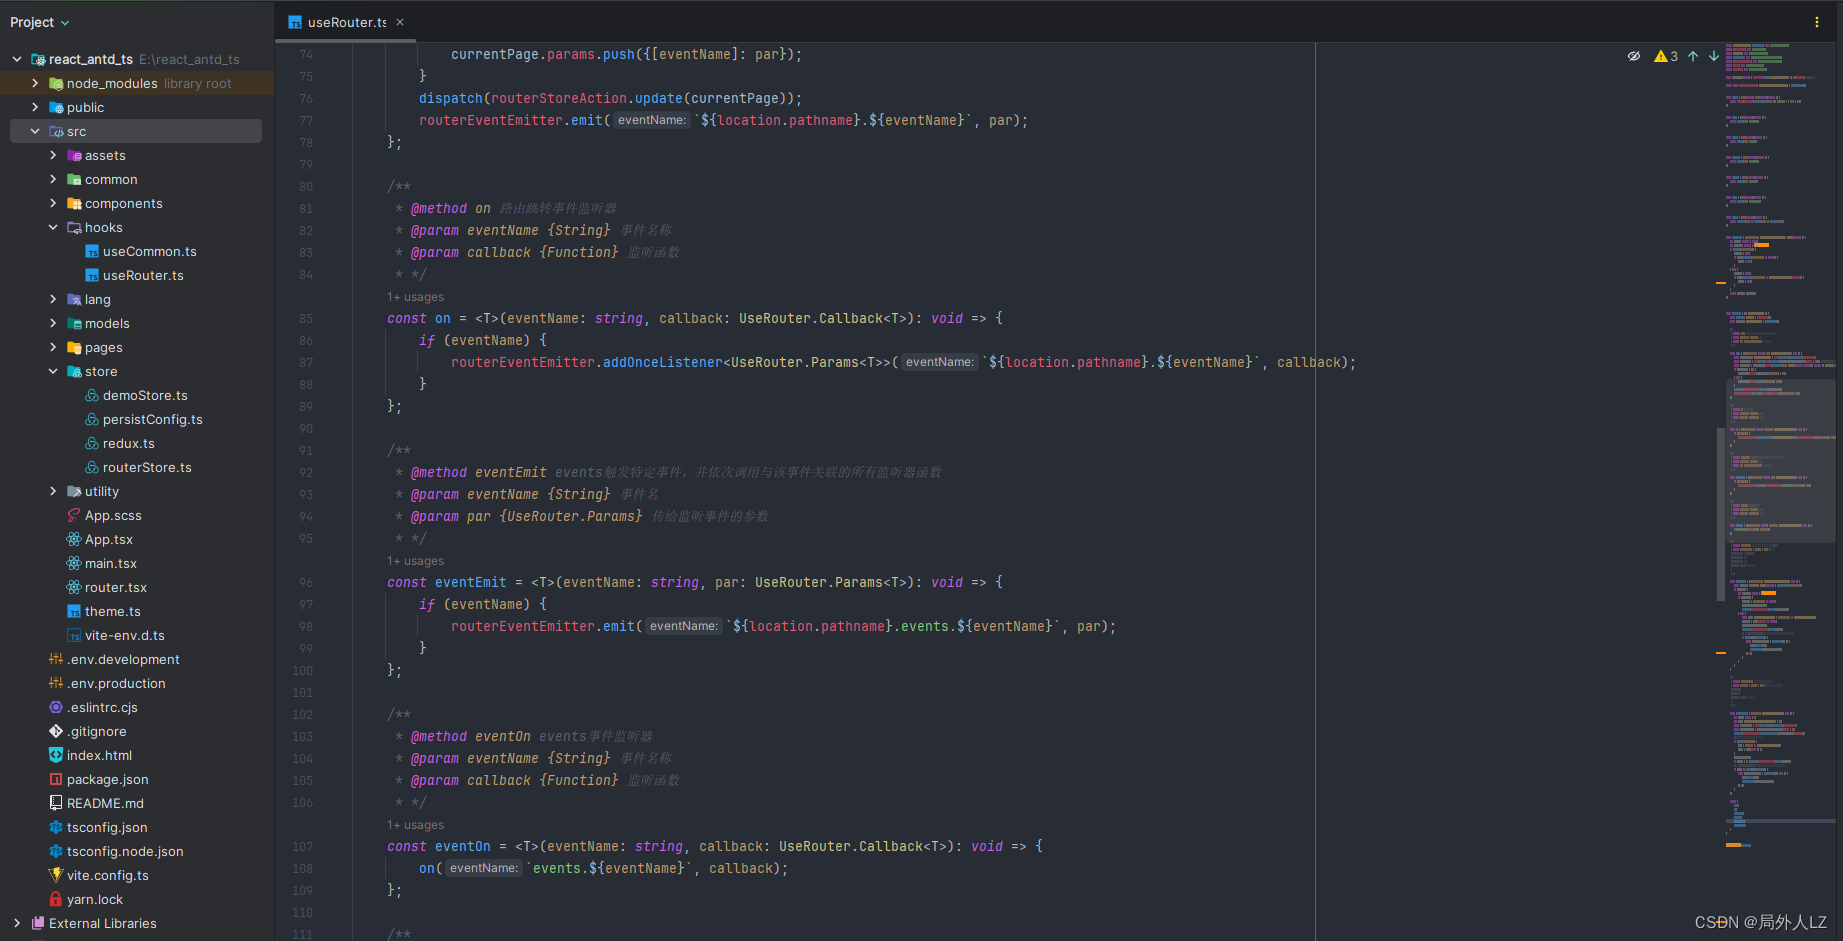Click the router.tsx React file icon
The width and height of the screenshot is (1843, 941).
click(74, 587)
